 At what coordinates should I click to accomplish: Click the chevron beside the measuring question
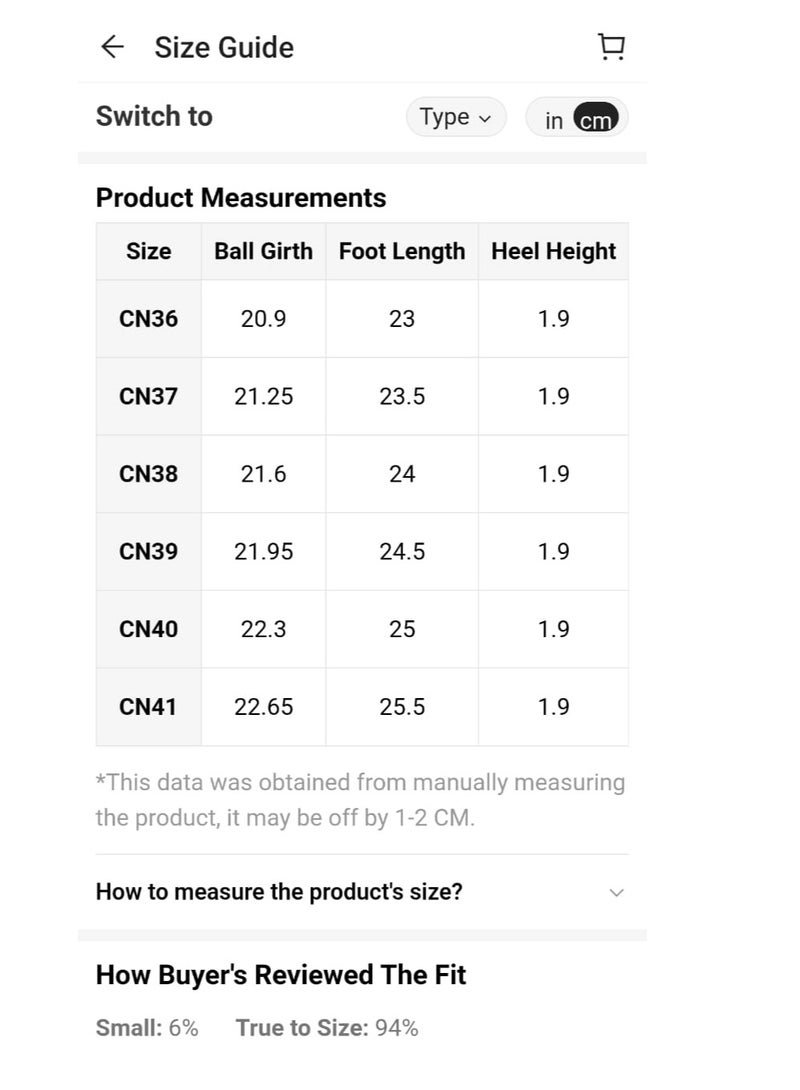point(616,892)
